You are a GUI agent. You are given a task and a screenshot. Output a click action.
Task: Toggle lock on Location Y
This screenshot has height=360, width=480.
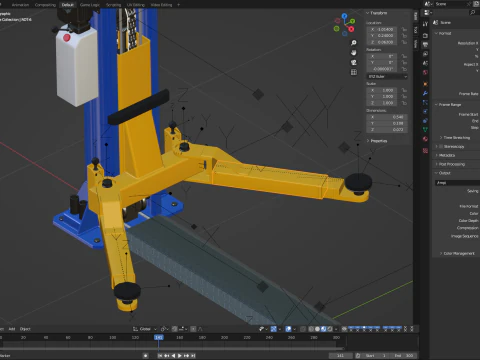tap(404, 36)
